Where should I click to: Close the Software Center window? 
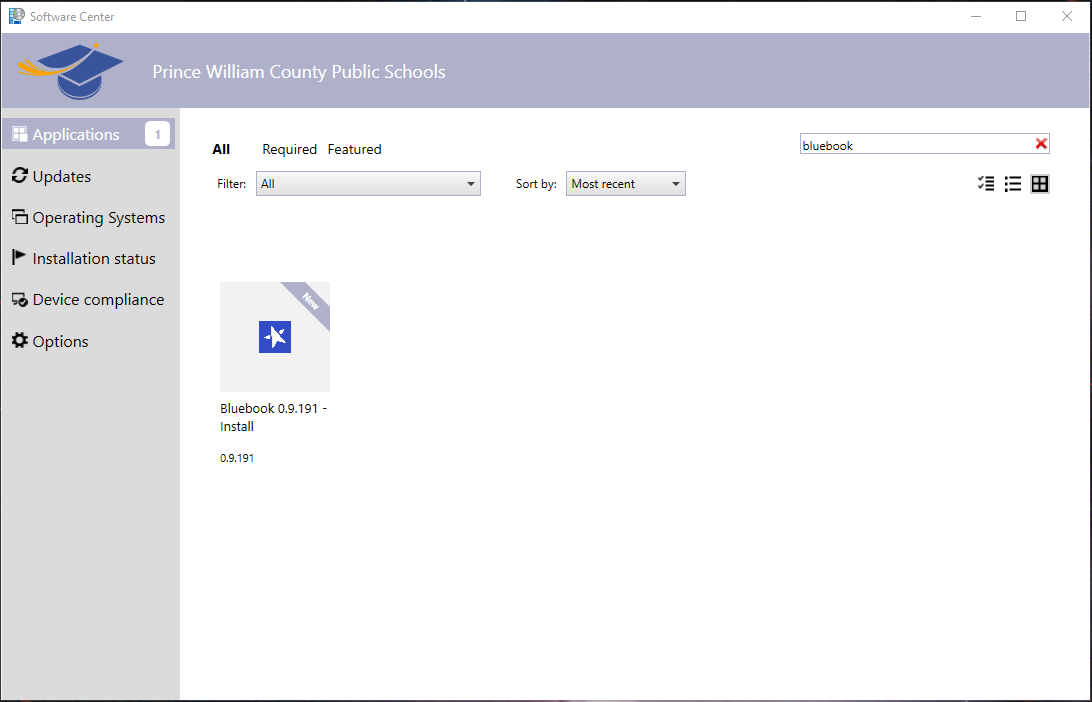[x=1067, y=16]
